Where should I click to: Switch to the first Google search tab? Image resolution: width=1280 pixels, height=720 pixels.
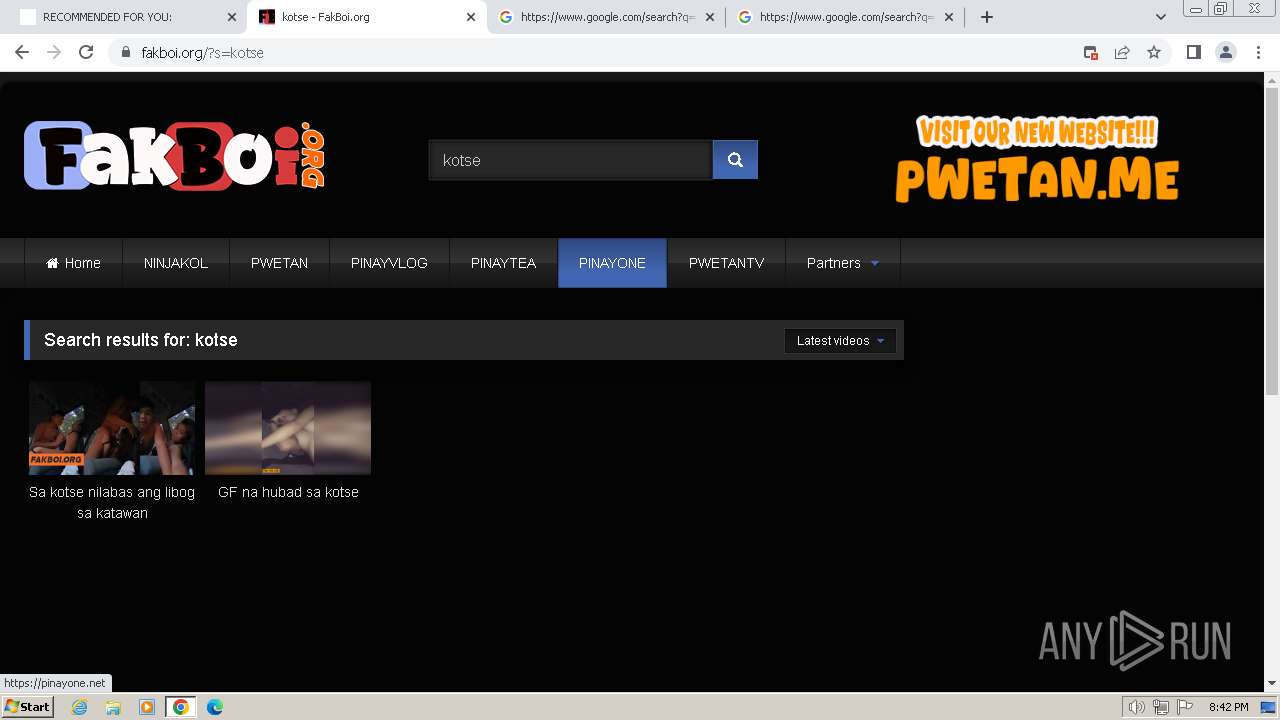pos(607,17)
